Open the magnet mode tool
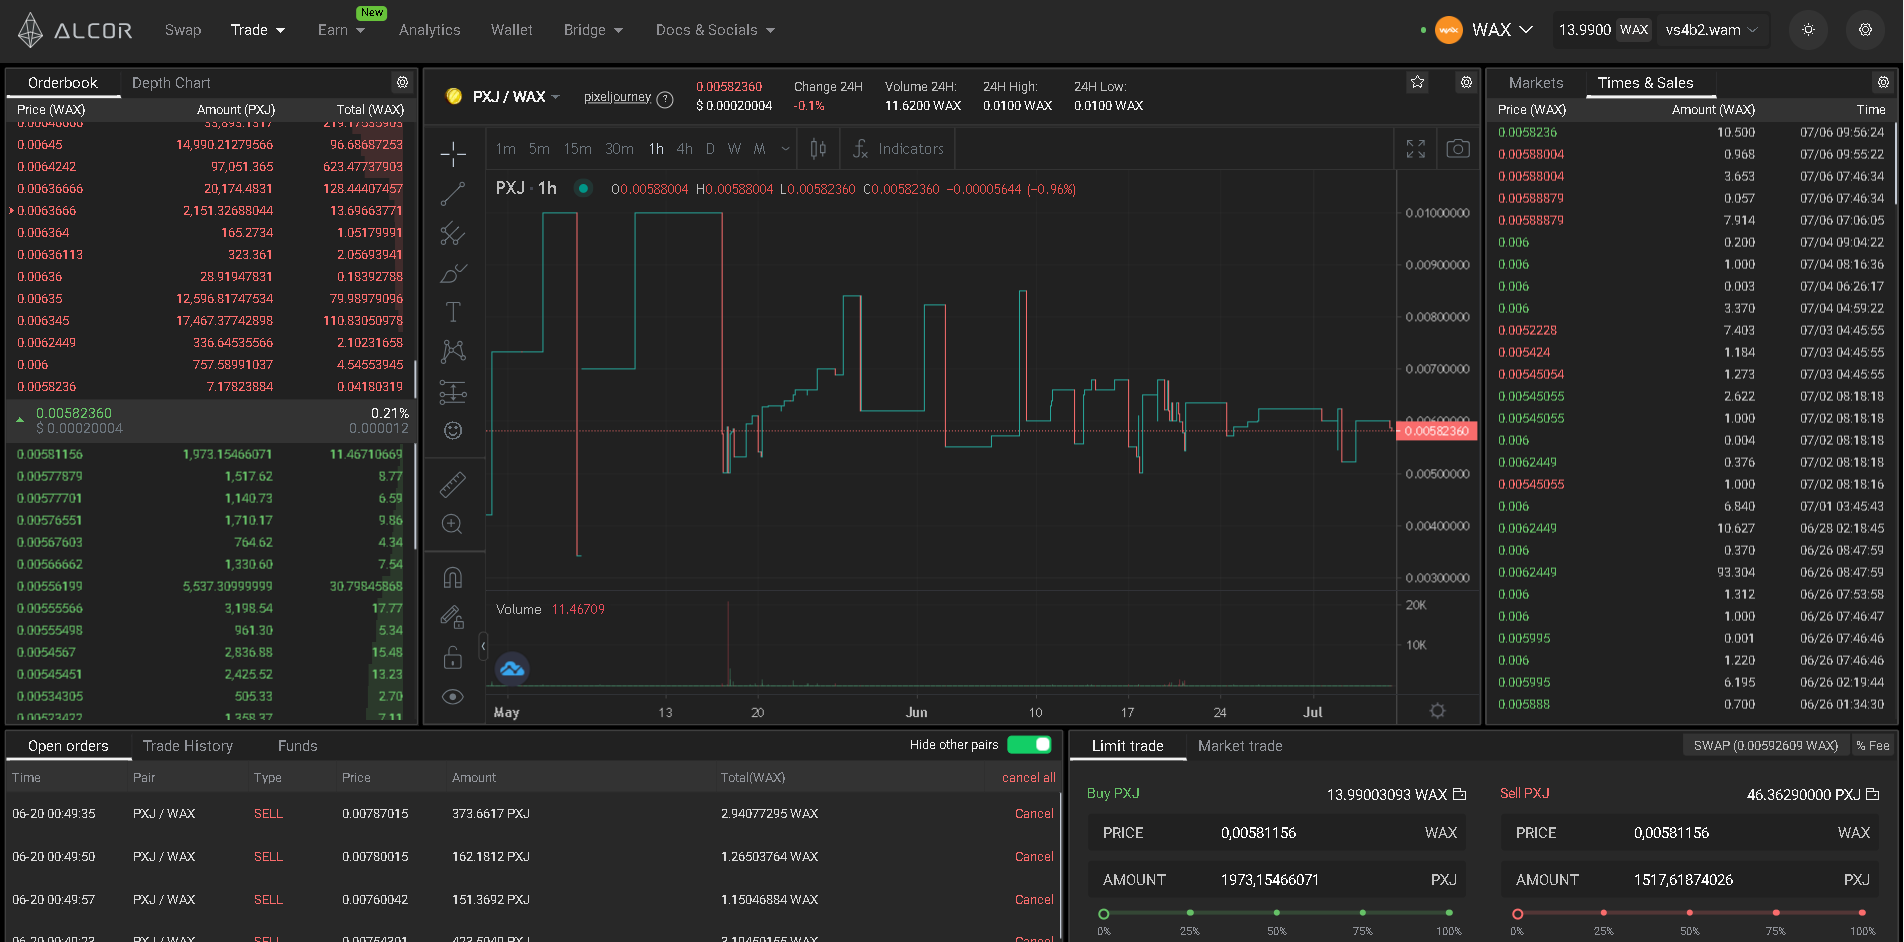1904x942 pixels. (453, 578)
